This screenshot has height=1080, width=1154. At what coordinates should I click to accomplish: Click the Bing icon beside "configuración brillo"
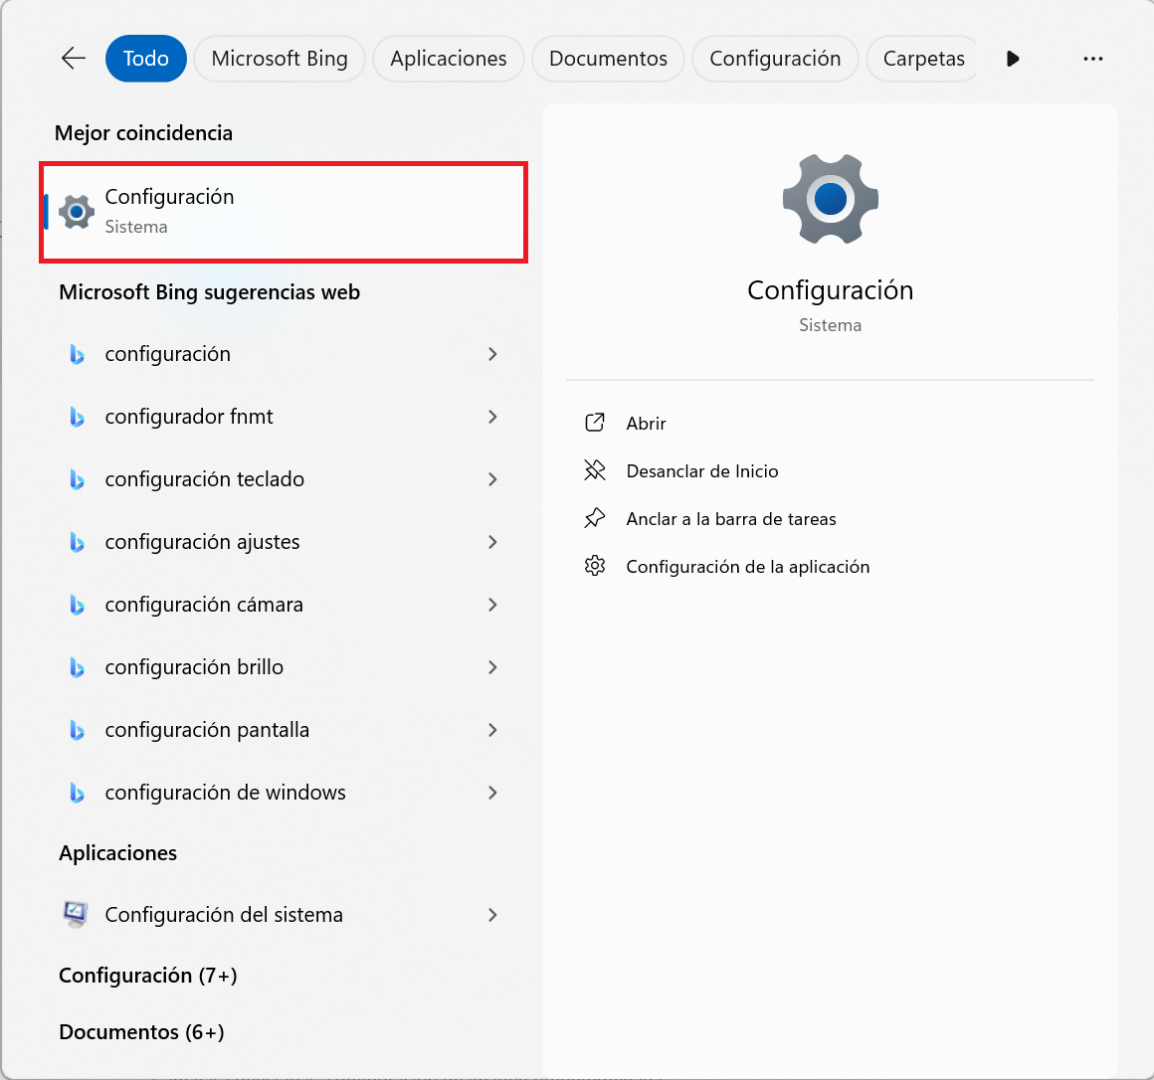(x=78, y=667)
